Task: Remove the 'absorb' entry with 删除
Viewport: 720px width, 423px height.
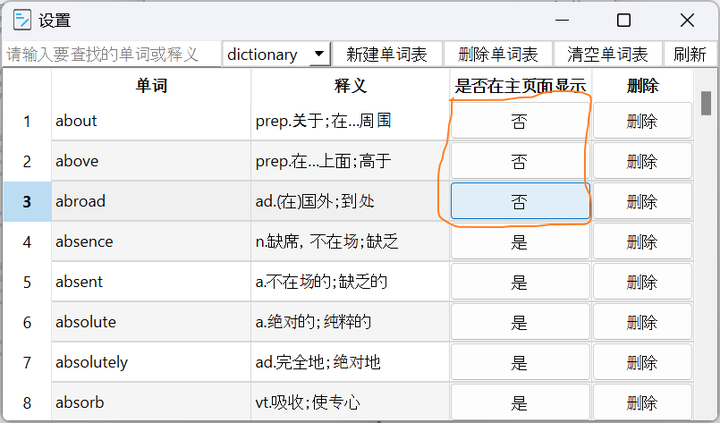Action: (x=641, y=402)
